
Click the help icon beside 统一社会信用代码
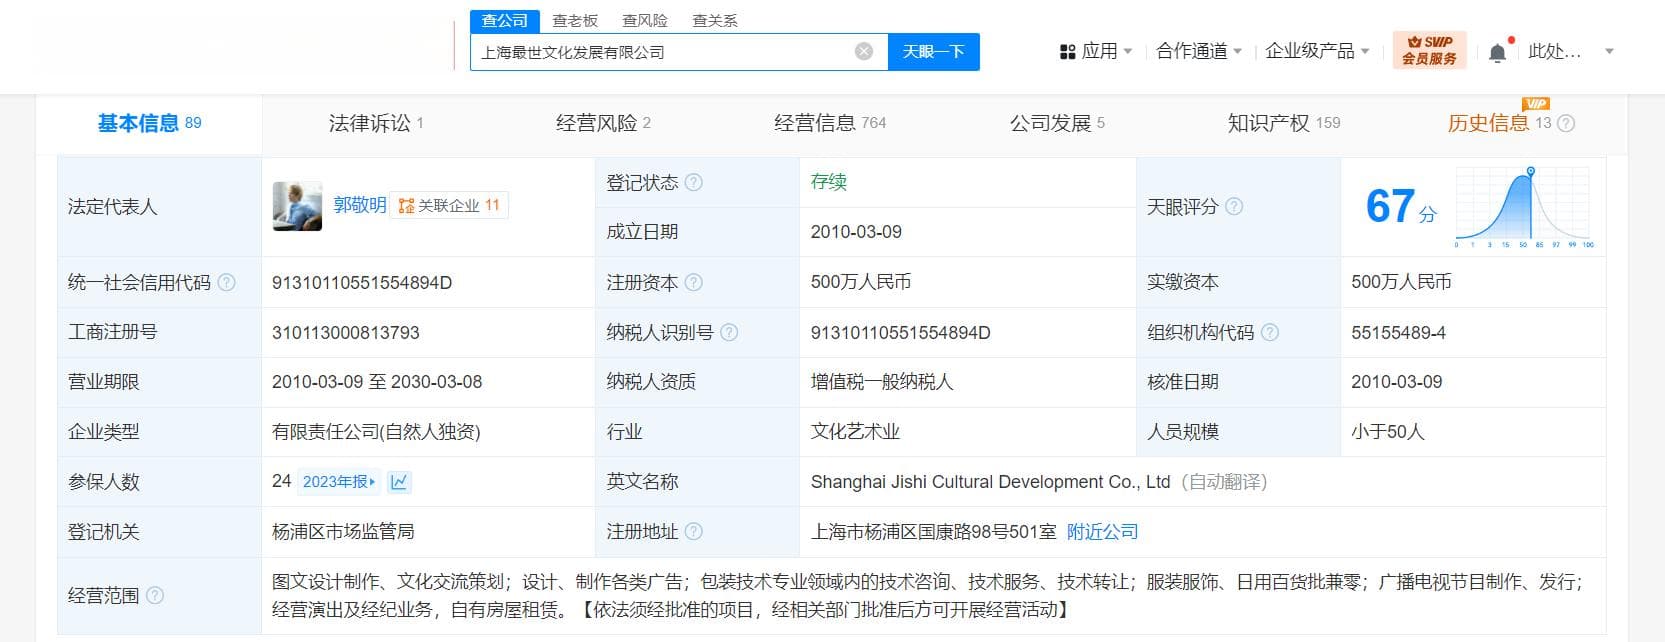tap(226, 282)
